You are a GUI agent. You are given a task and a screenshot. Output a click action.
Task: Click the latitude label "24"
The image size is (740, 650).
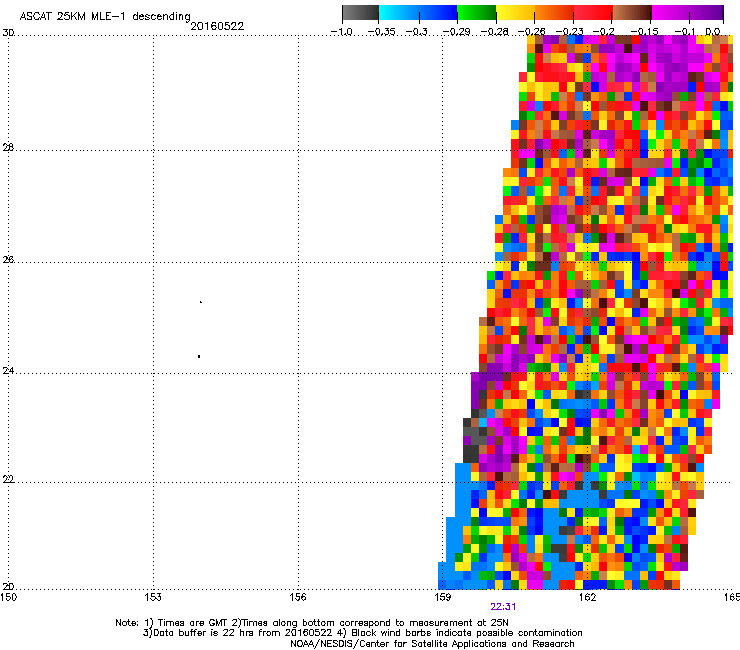coord(8,371)
